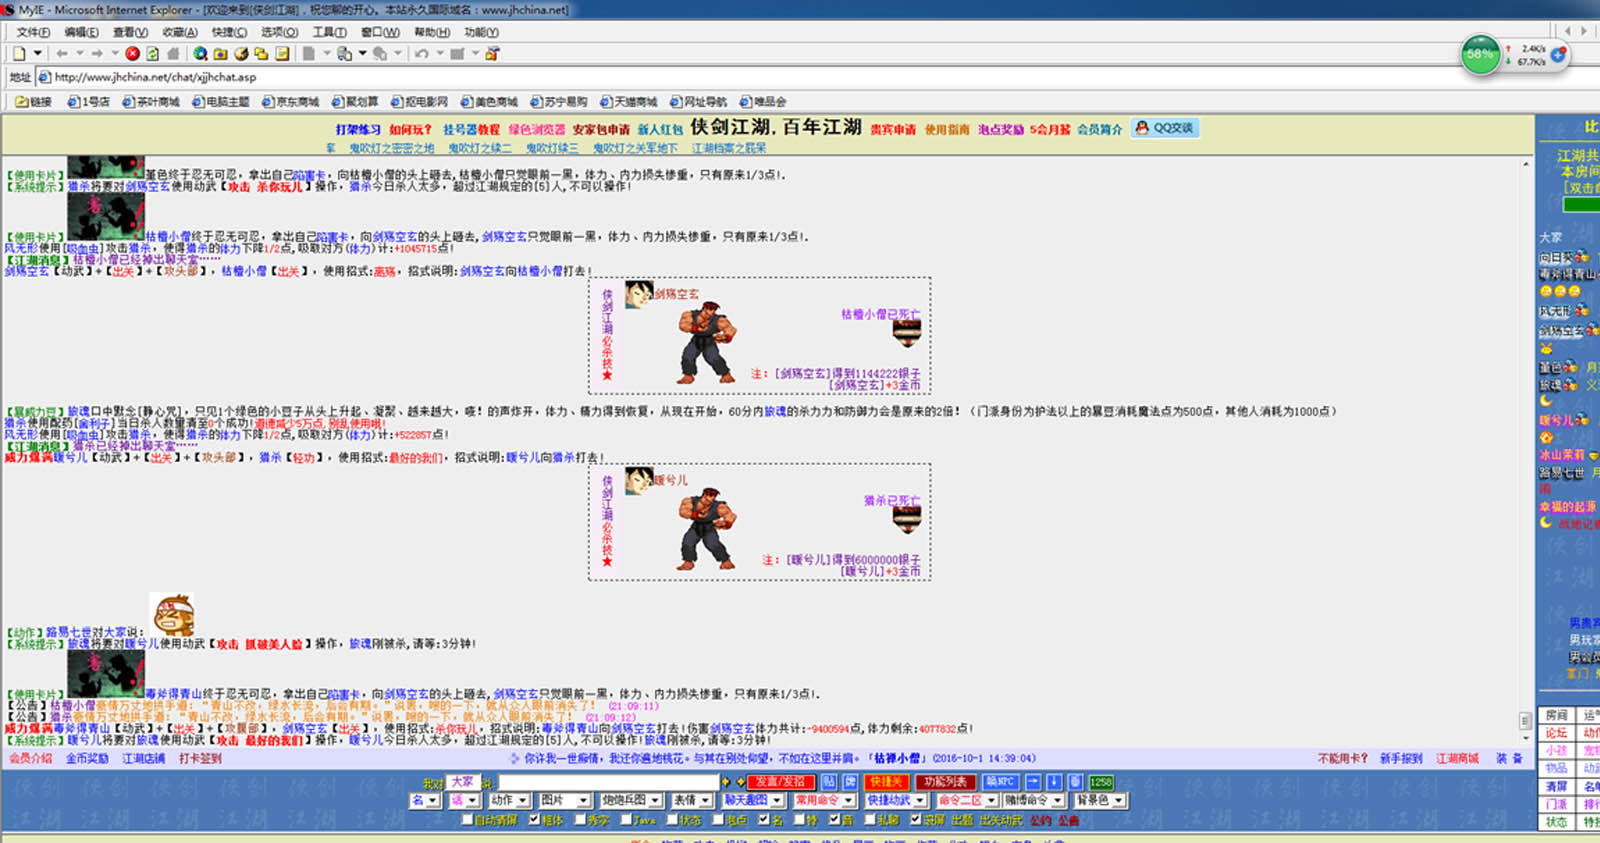Toggle the 自动清屏 checkbox
This screenshot has height=843, width=1600.
pyautogui.click(x=467, y=819)
